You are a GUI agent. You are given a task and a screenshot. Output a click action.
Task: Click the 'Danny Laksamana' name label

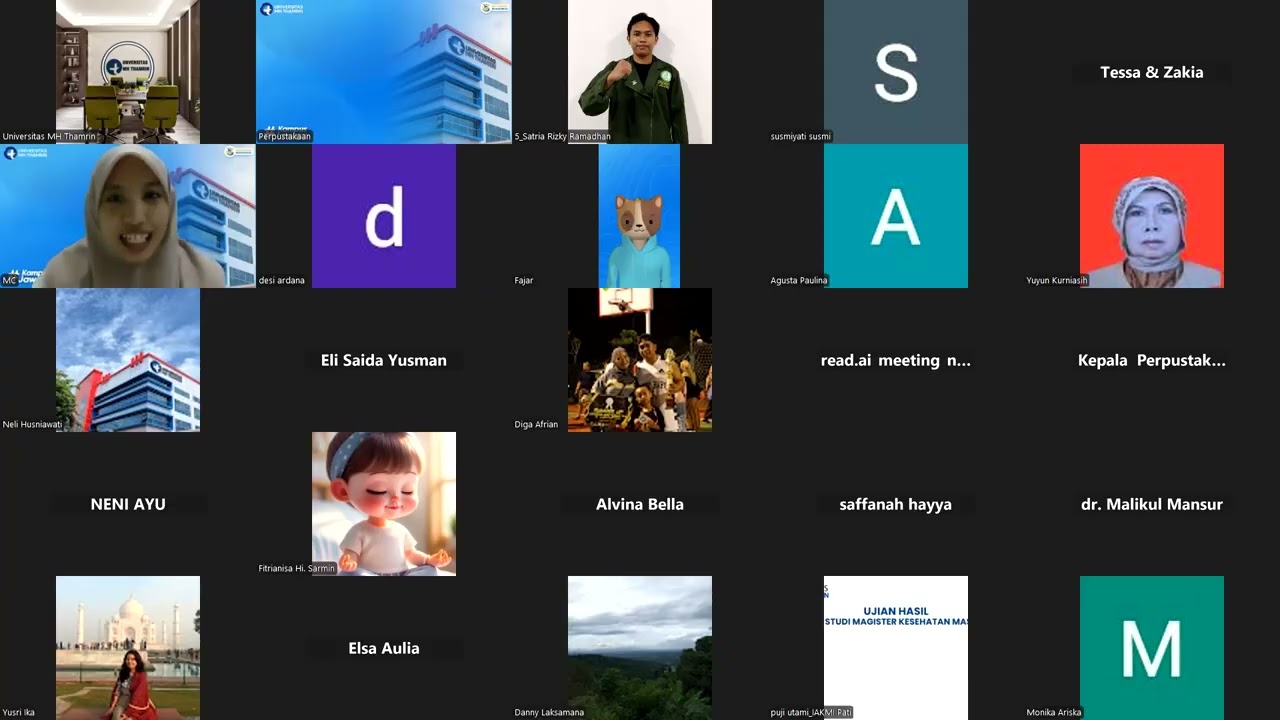549,712
